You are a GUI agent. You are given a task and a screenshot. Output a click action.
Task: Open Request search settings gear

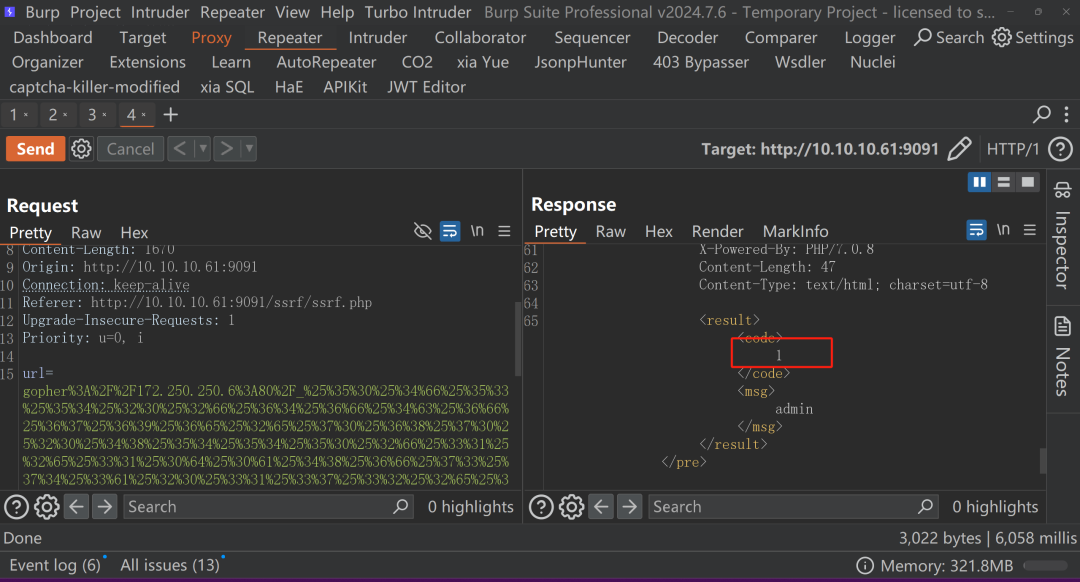click(x=47, y=507)
